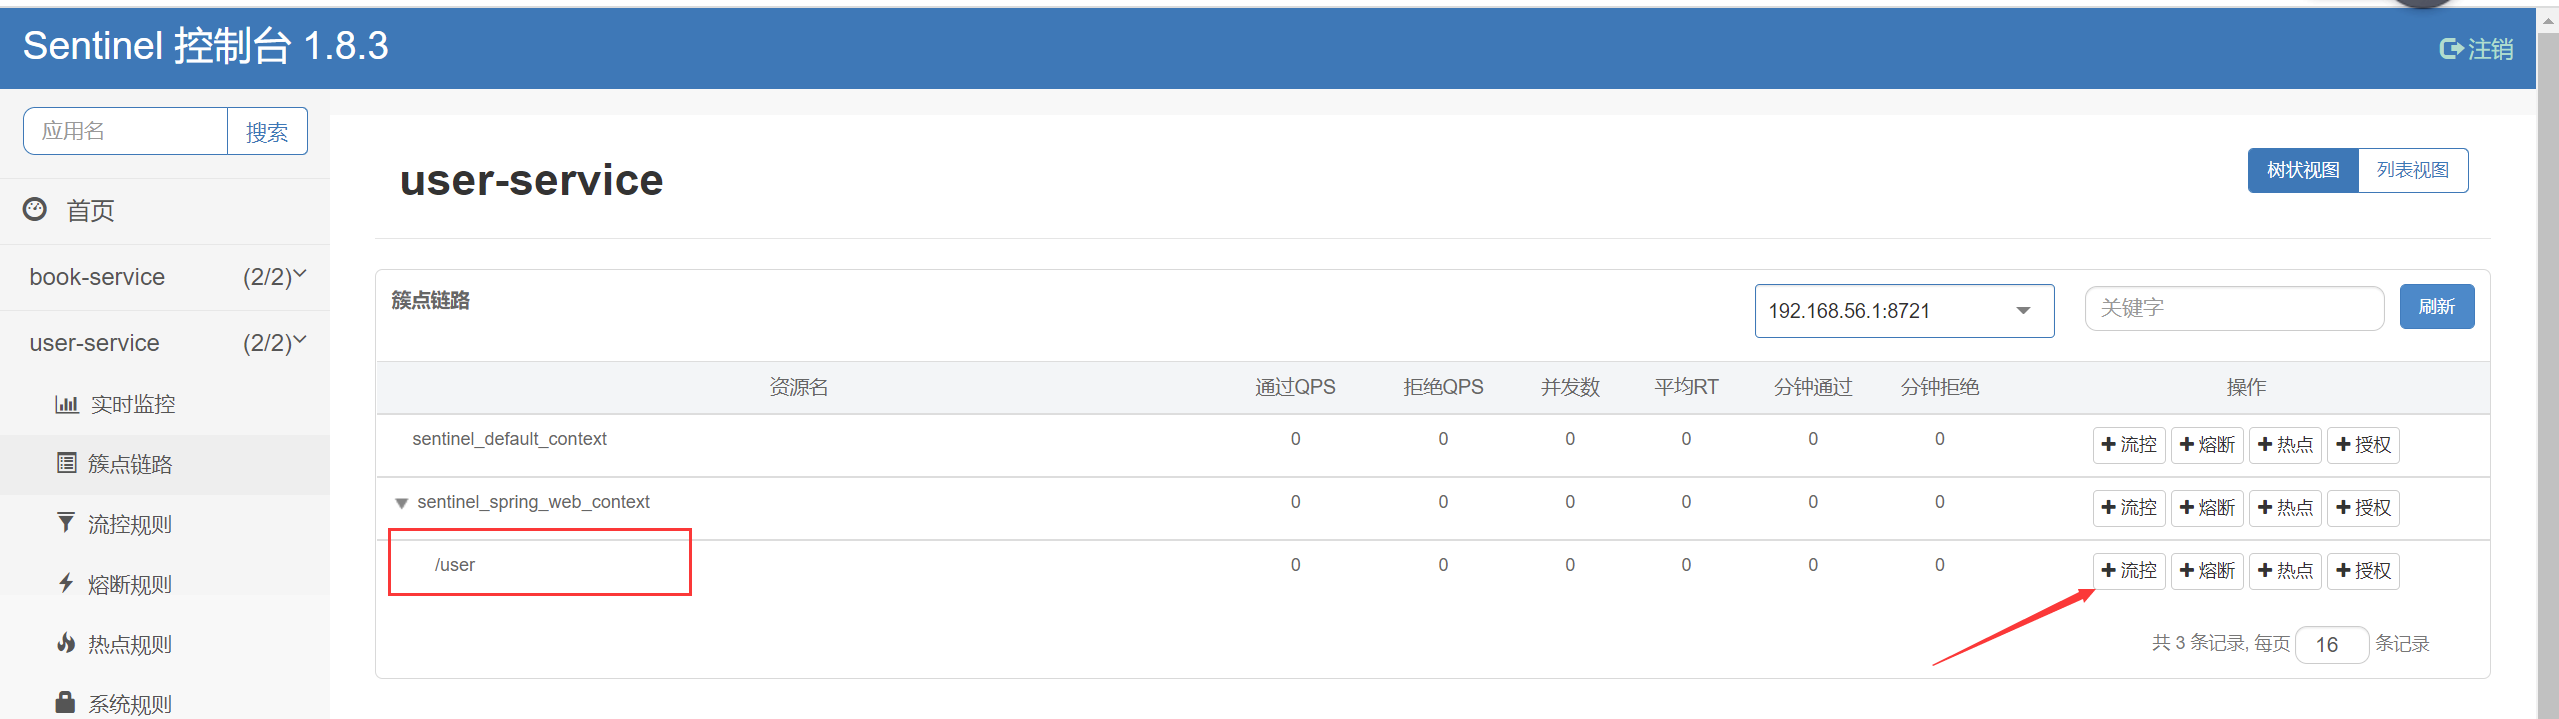The image size is (2559, 719).
Task: Collapse the user-service app chevron
Action: (x=300, y=340)
